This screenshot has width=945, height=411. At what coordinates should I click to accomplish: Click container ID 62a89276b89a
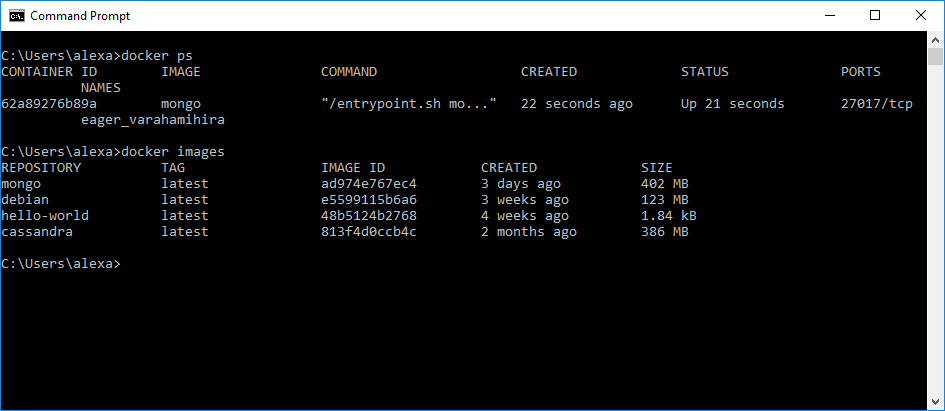[x=49, y=104]
